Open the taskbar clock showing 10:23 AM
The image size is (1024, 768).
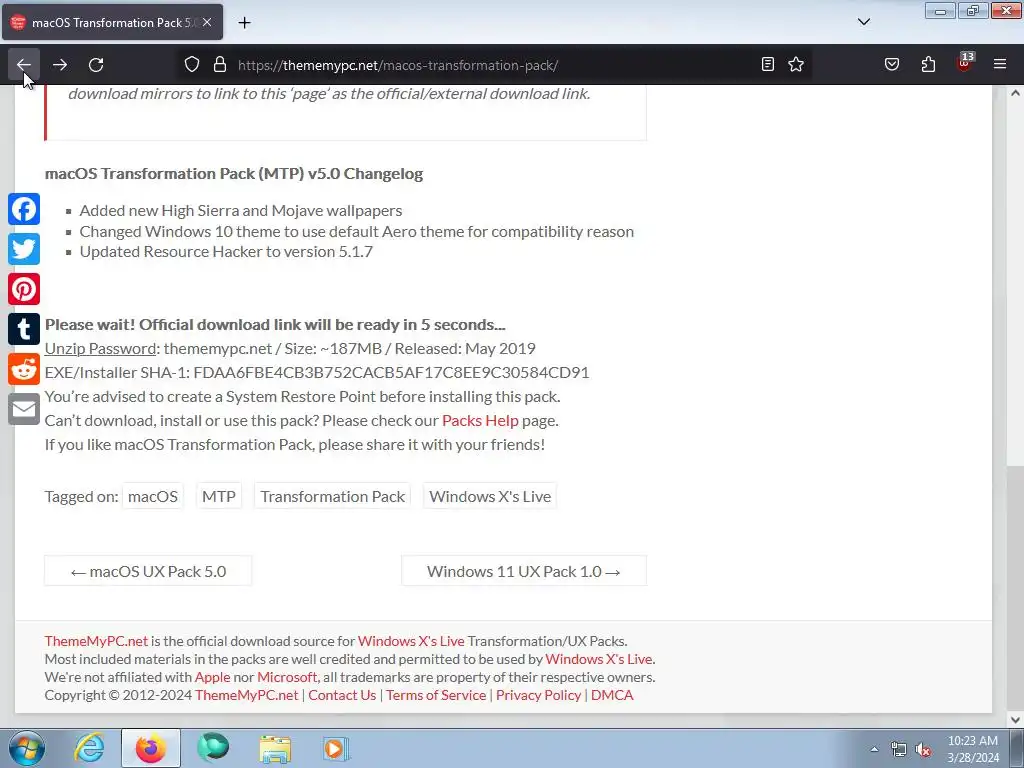973,749
